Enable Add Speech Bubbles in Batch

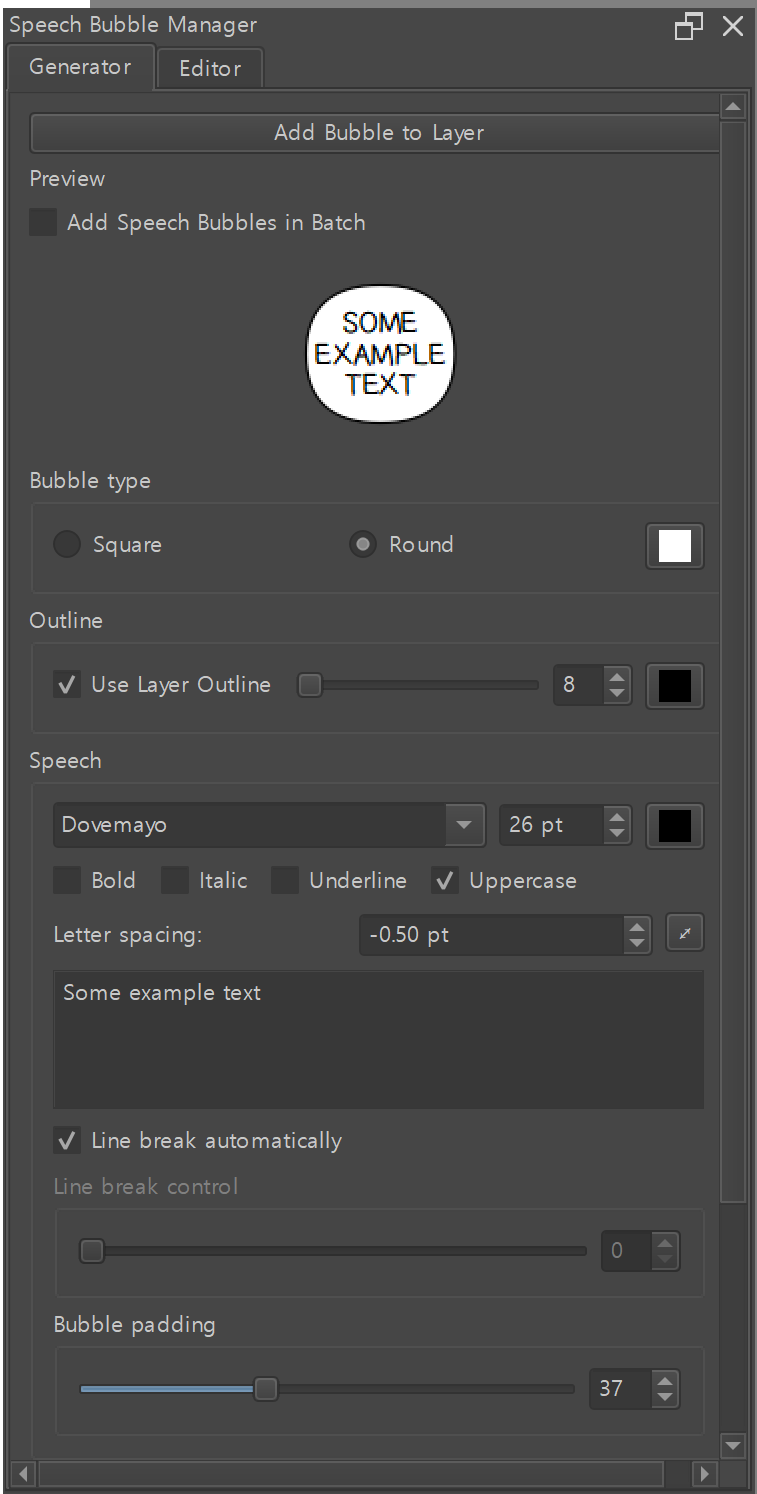(43, 222)
